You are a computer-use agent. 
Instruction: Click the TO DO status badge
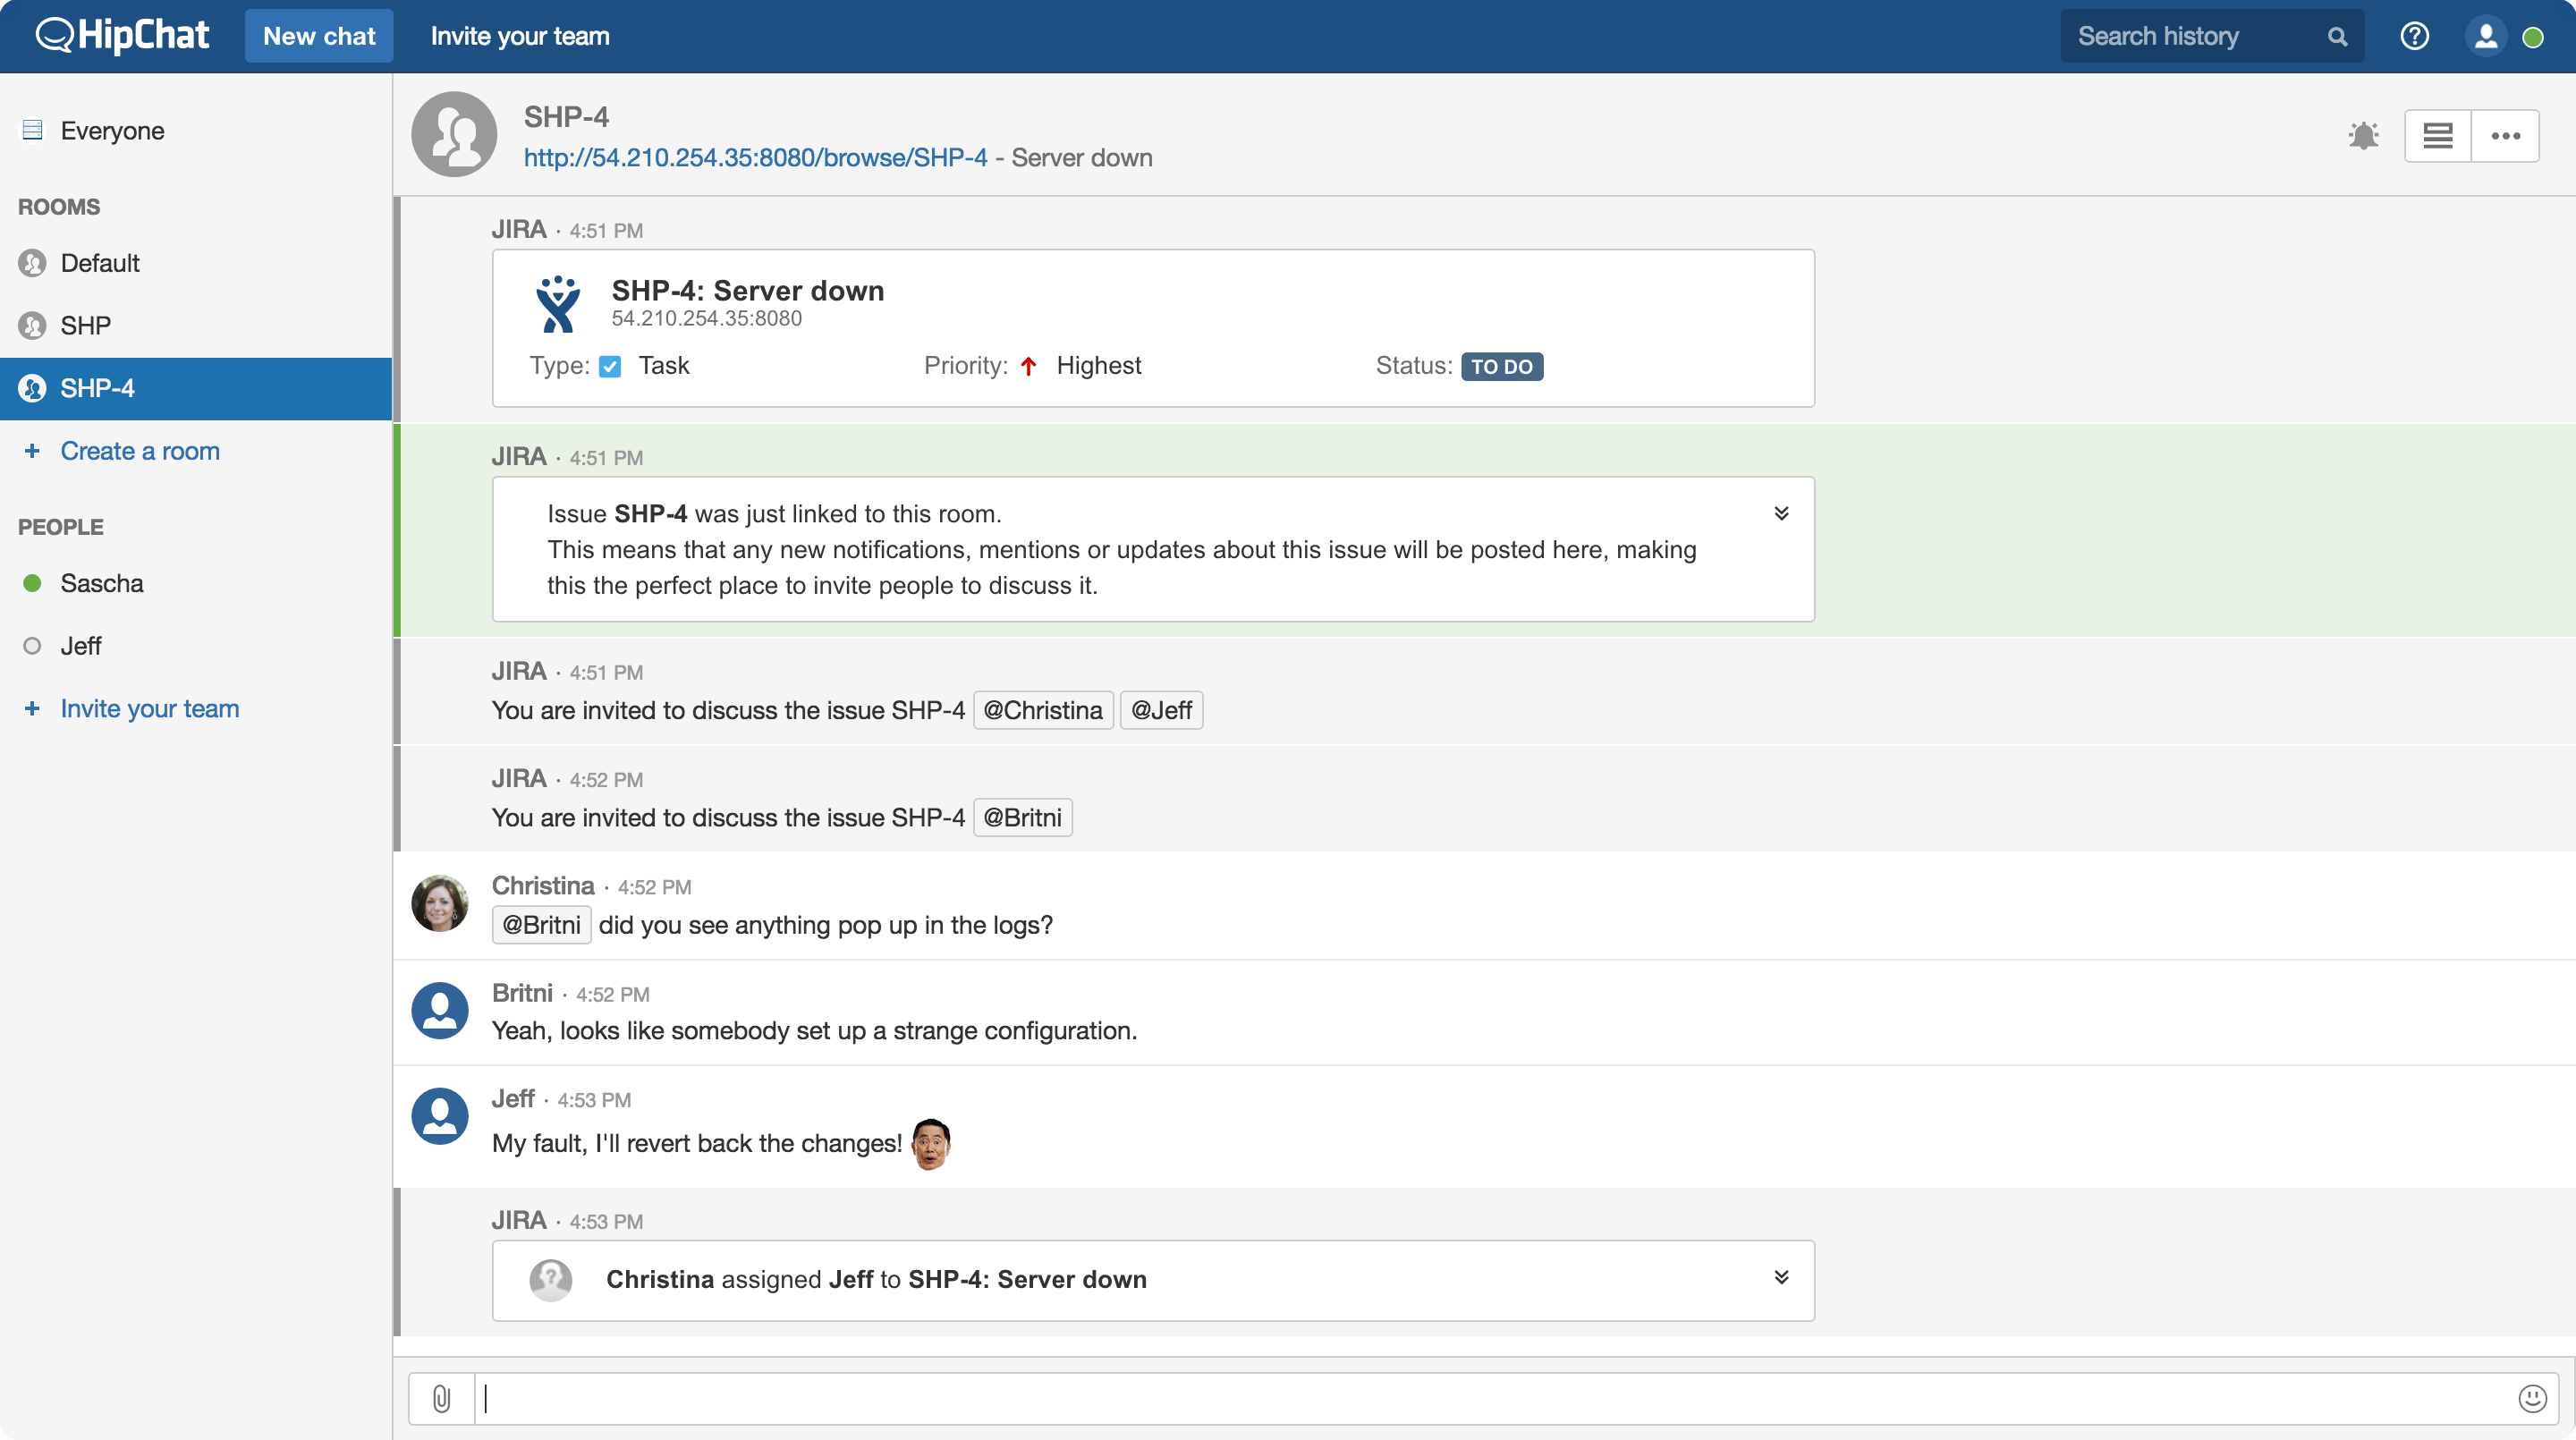click(1501, 366)
